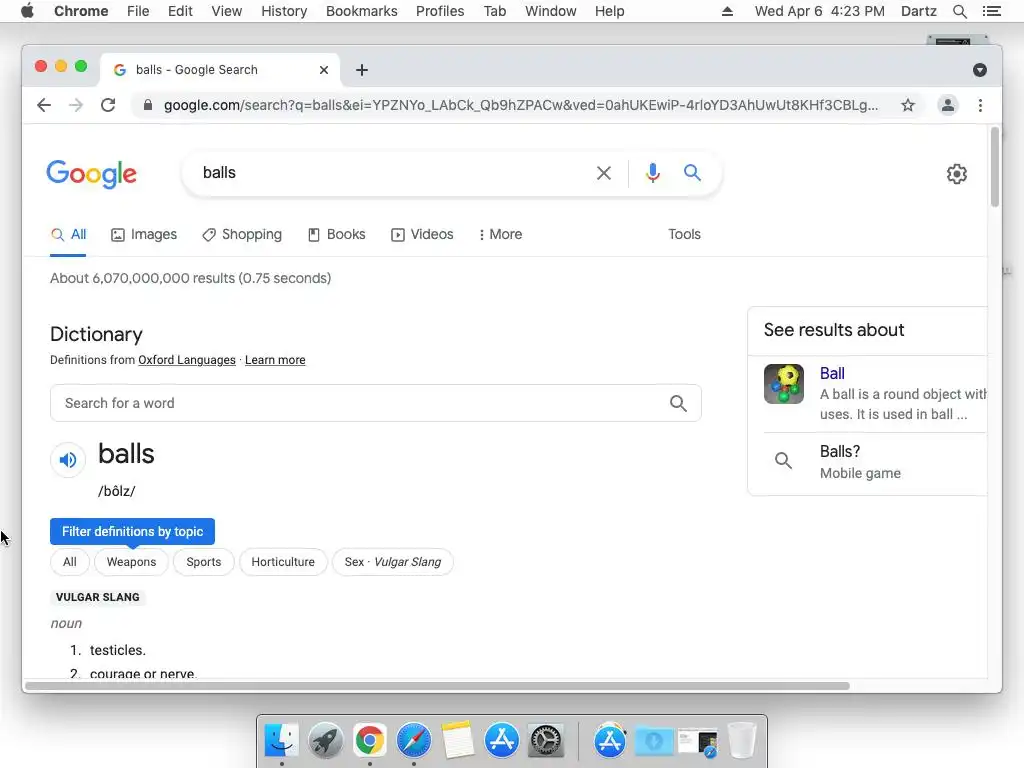Bookmark this page with the star
1024x768 pixels.
pyautogui.click(x=908, y=105)
